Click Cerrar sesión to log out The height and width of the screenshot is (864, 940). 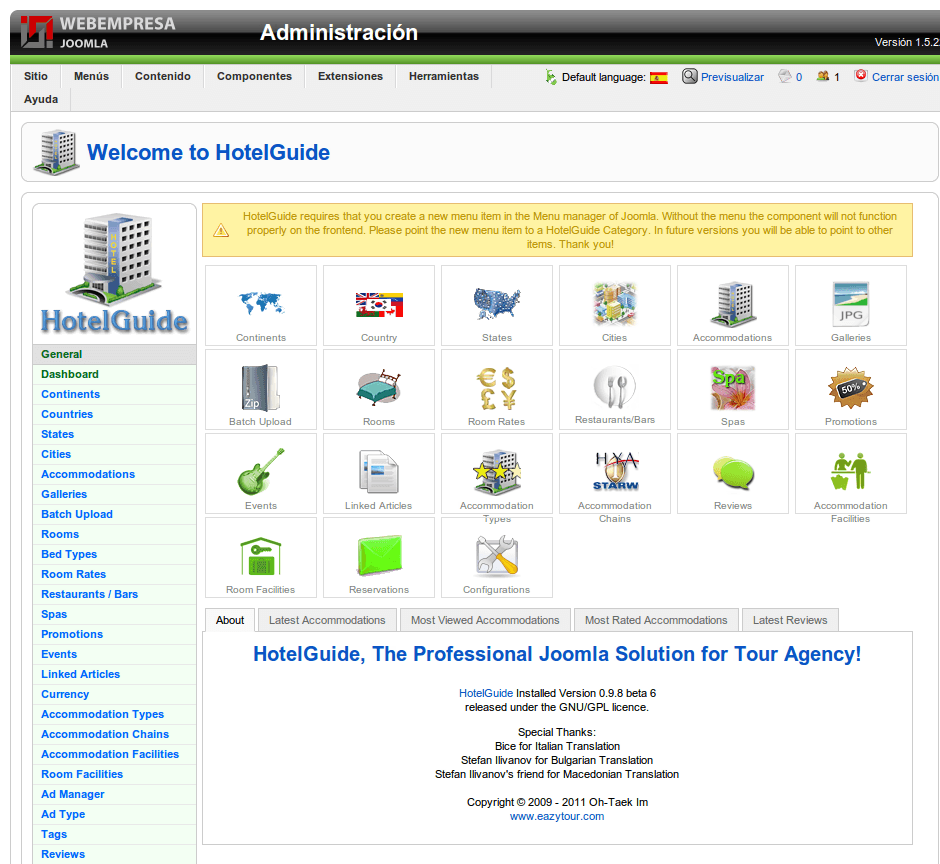tap(905, 77)
